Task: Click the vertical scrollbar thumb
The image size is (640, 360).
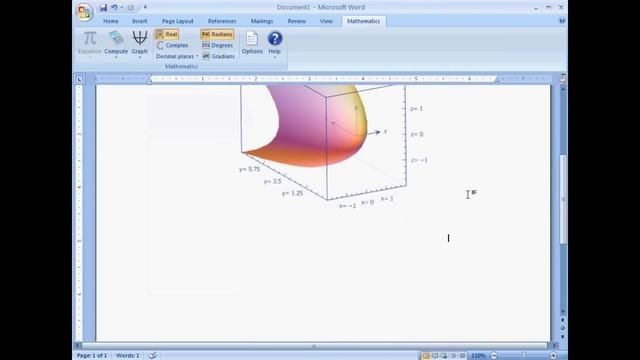Action: point(563,199)
